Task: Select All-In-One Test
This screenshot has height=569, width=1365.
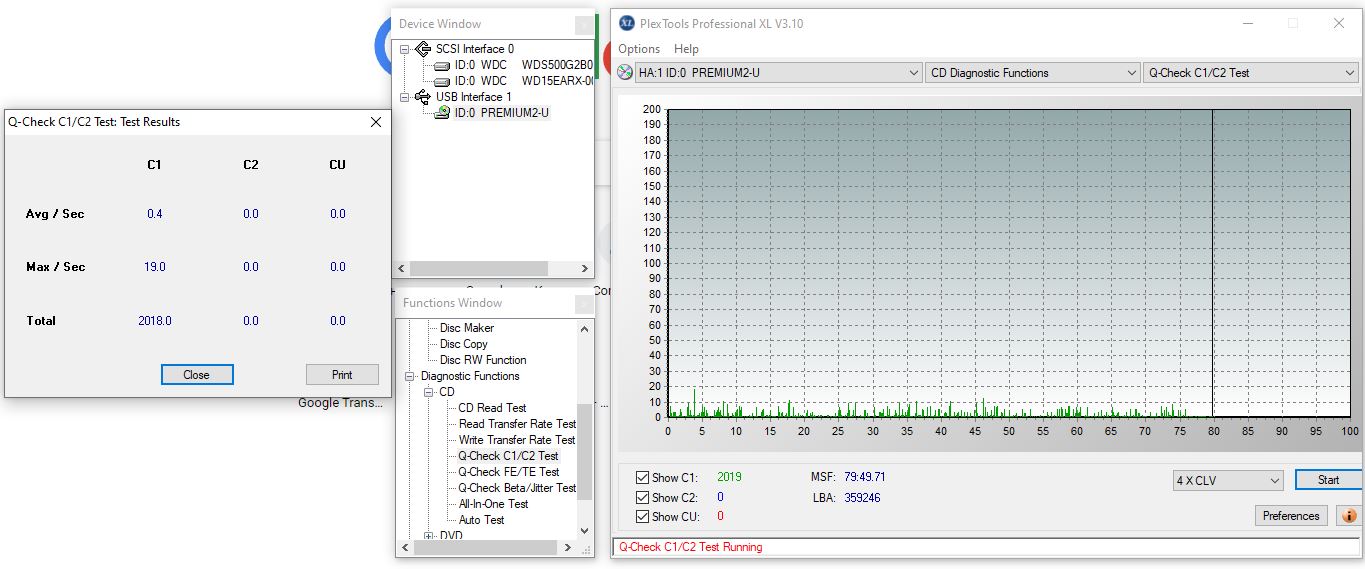Action: [493, 504]
